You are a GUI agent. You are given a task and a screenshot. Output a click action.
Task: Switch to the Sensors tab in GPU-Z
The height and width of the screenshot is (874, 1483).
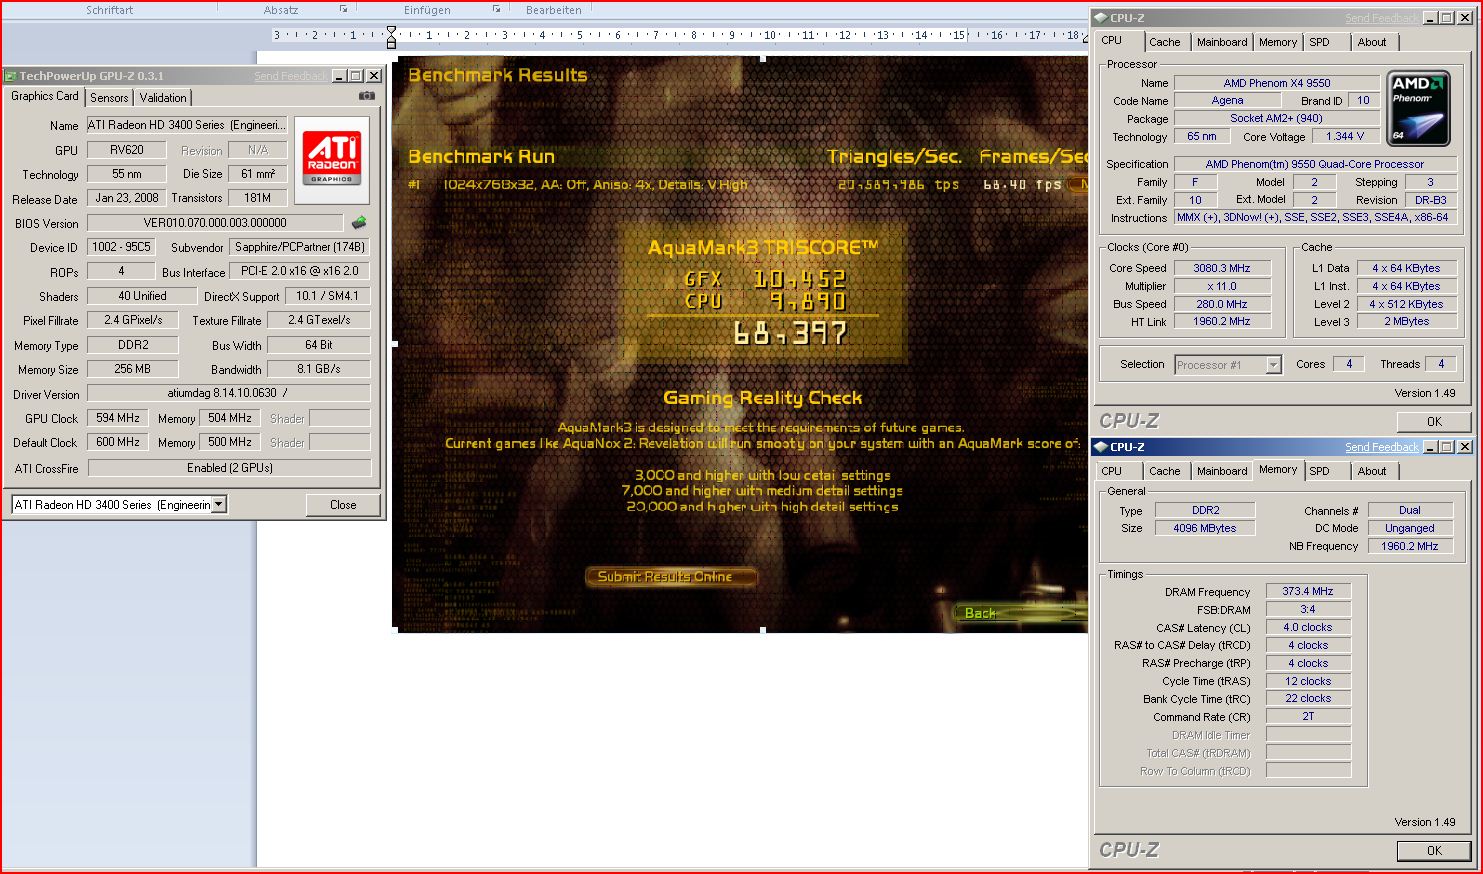(x=109, y=98)
